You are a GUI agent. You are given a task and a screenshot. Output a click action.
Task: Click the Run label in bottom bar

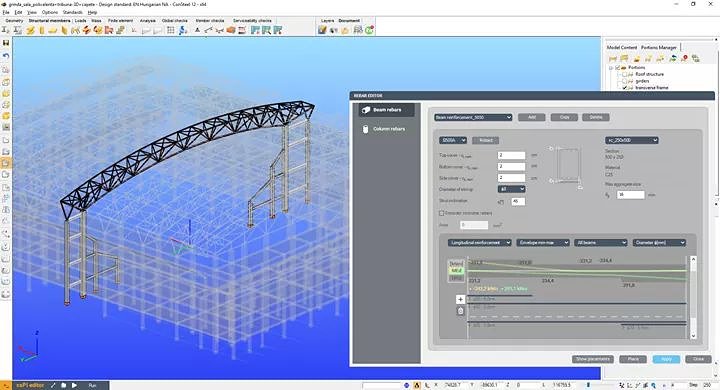pyautogui.click(x=92, y=385)
